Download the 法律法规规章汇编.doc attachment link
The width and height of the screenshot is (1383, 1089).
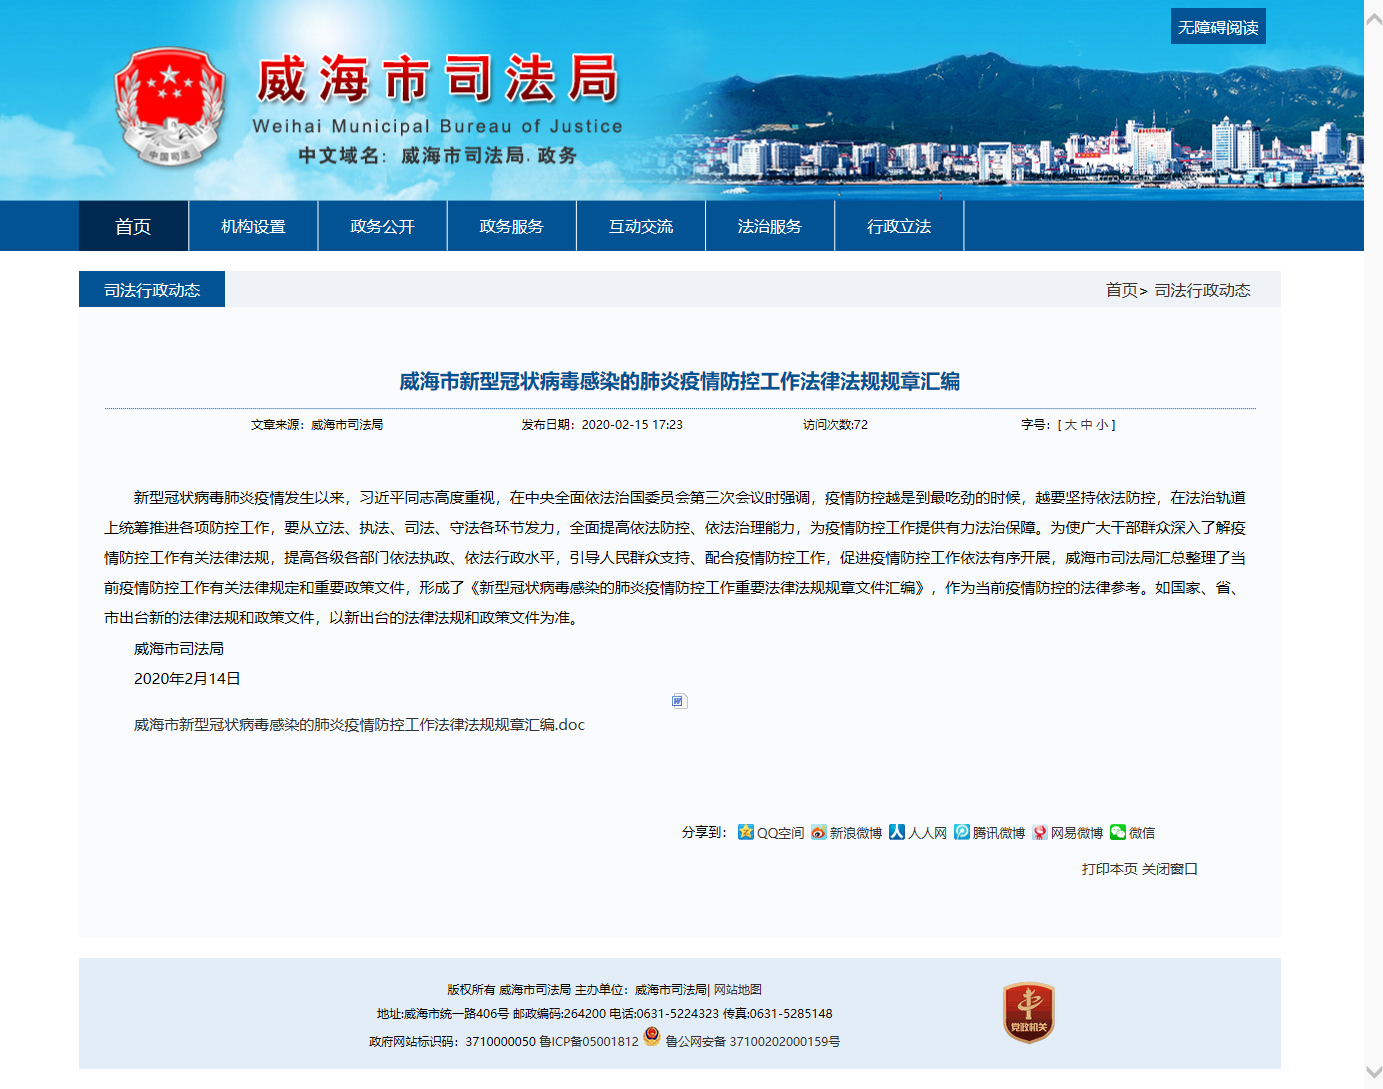pos(359,725)
